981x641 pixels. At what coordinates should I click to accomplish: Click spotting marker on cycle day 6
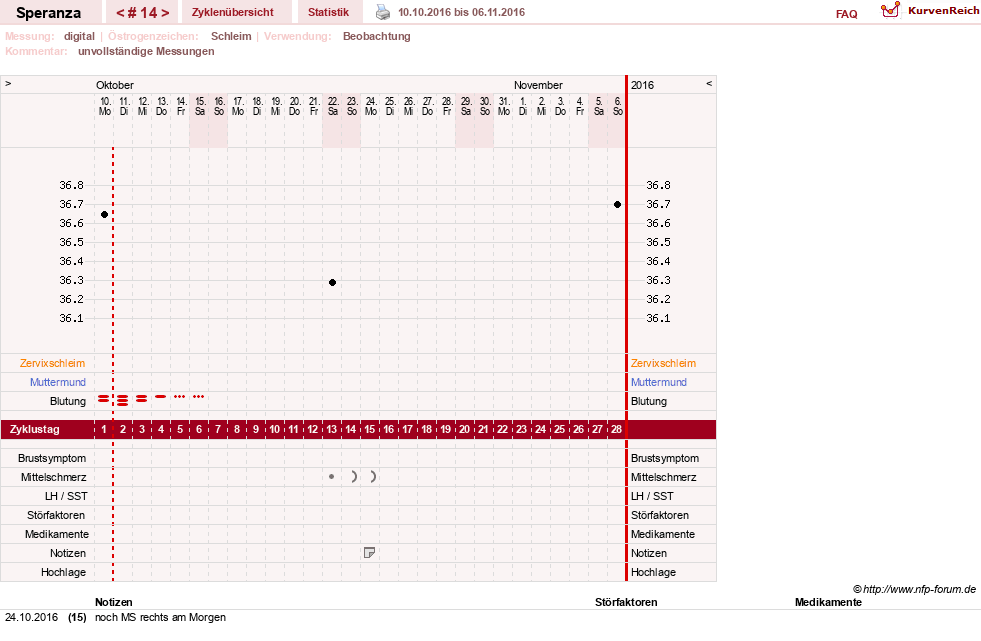(198, 396)
